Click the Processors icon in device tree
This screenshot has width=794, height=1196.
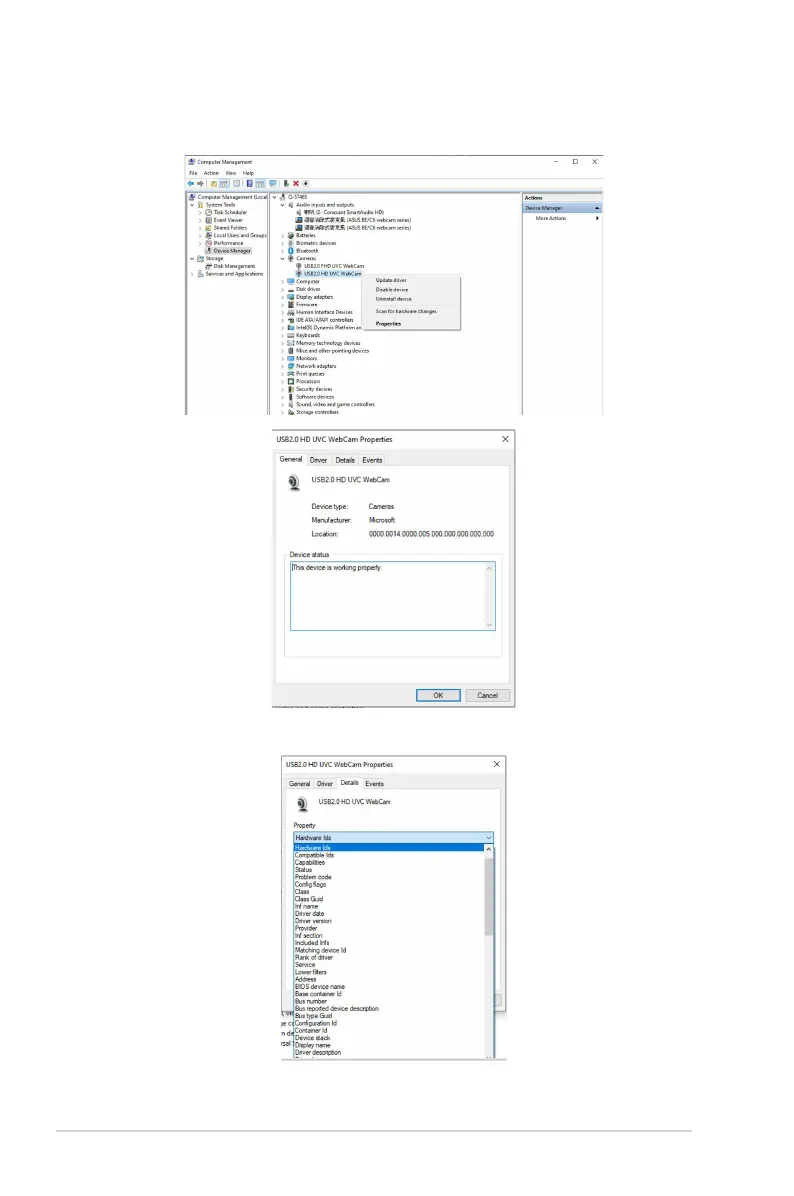click(x=291, y=381)
